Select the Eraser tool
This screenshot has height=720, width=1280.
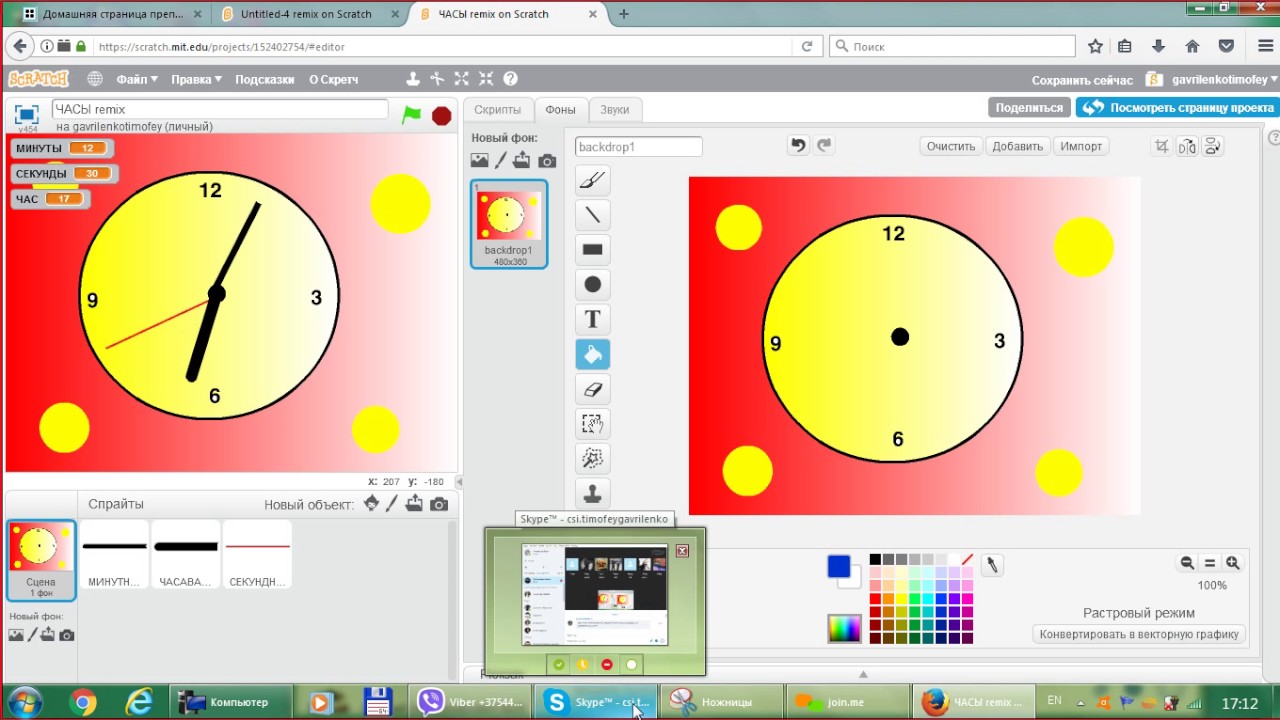pos(593,390)
